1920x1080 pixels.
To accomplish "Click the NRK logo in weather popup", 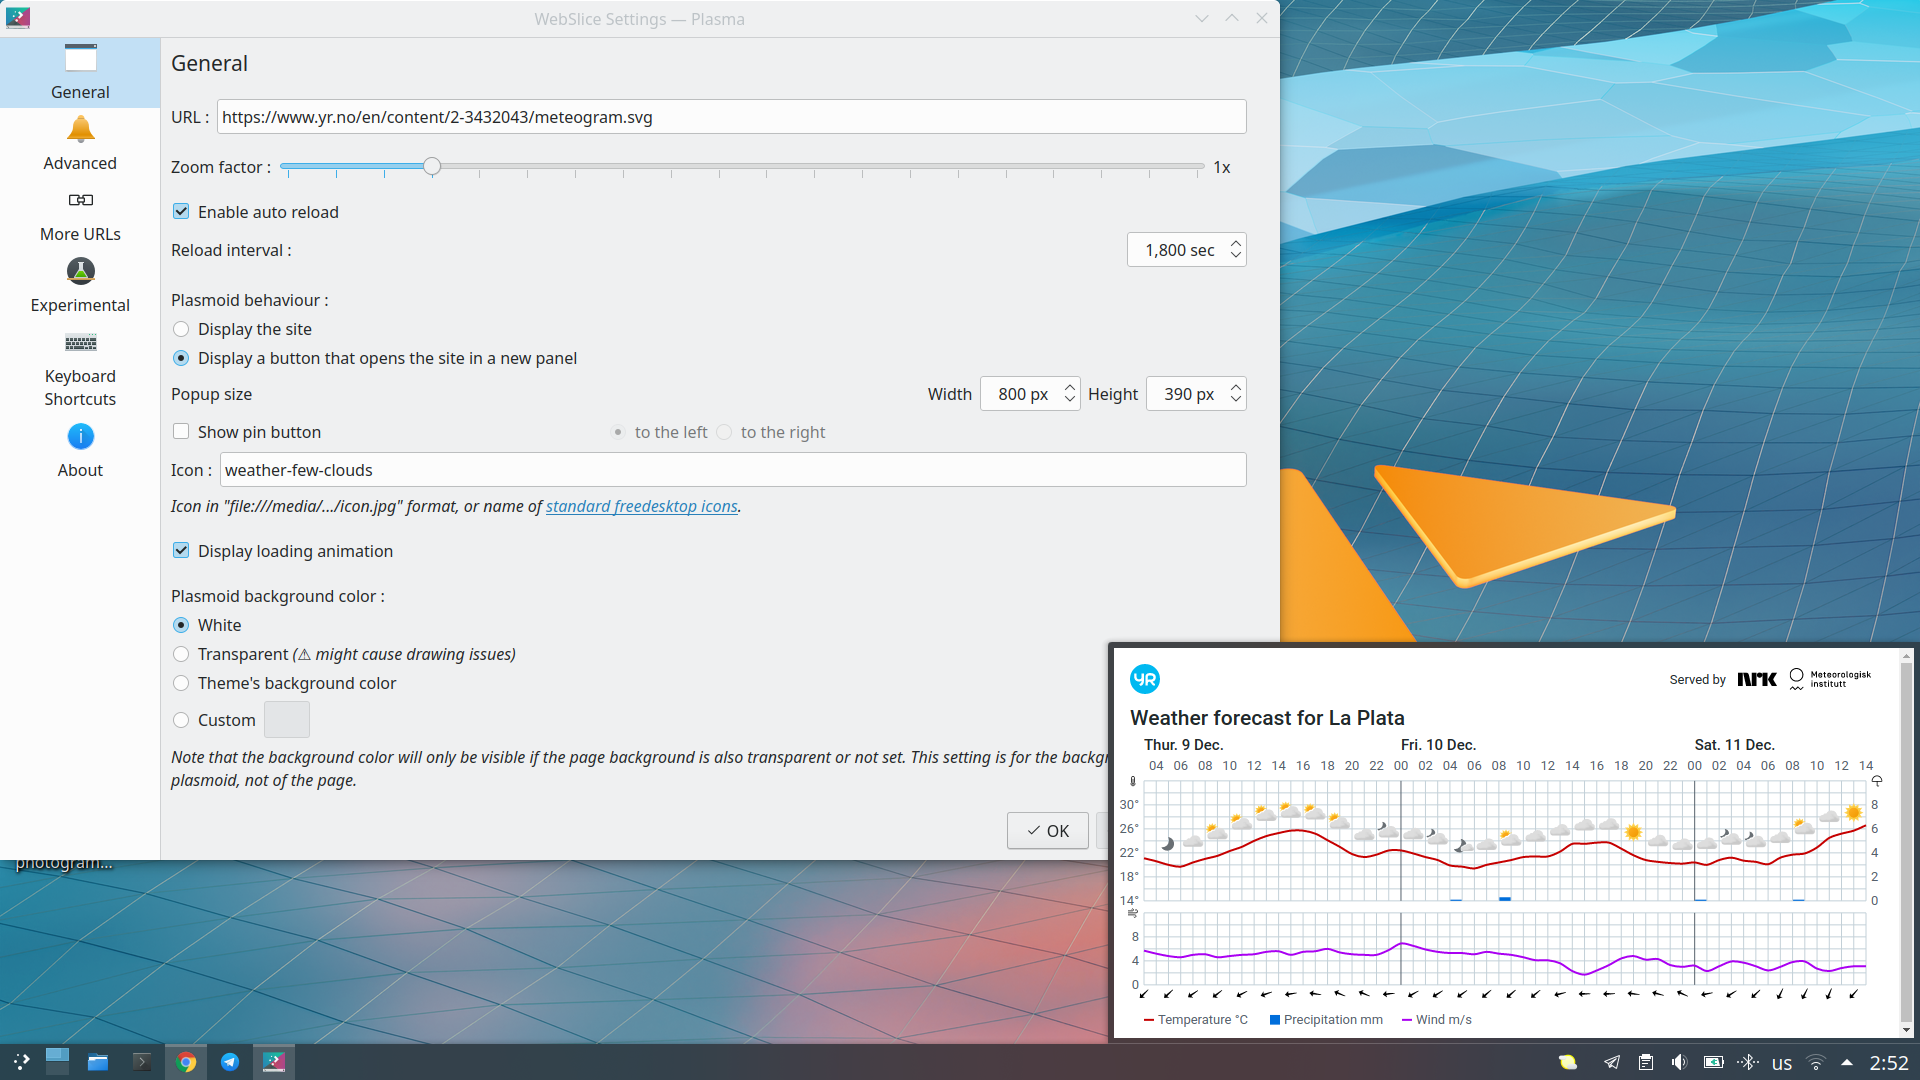I will coord(1757,680).
